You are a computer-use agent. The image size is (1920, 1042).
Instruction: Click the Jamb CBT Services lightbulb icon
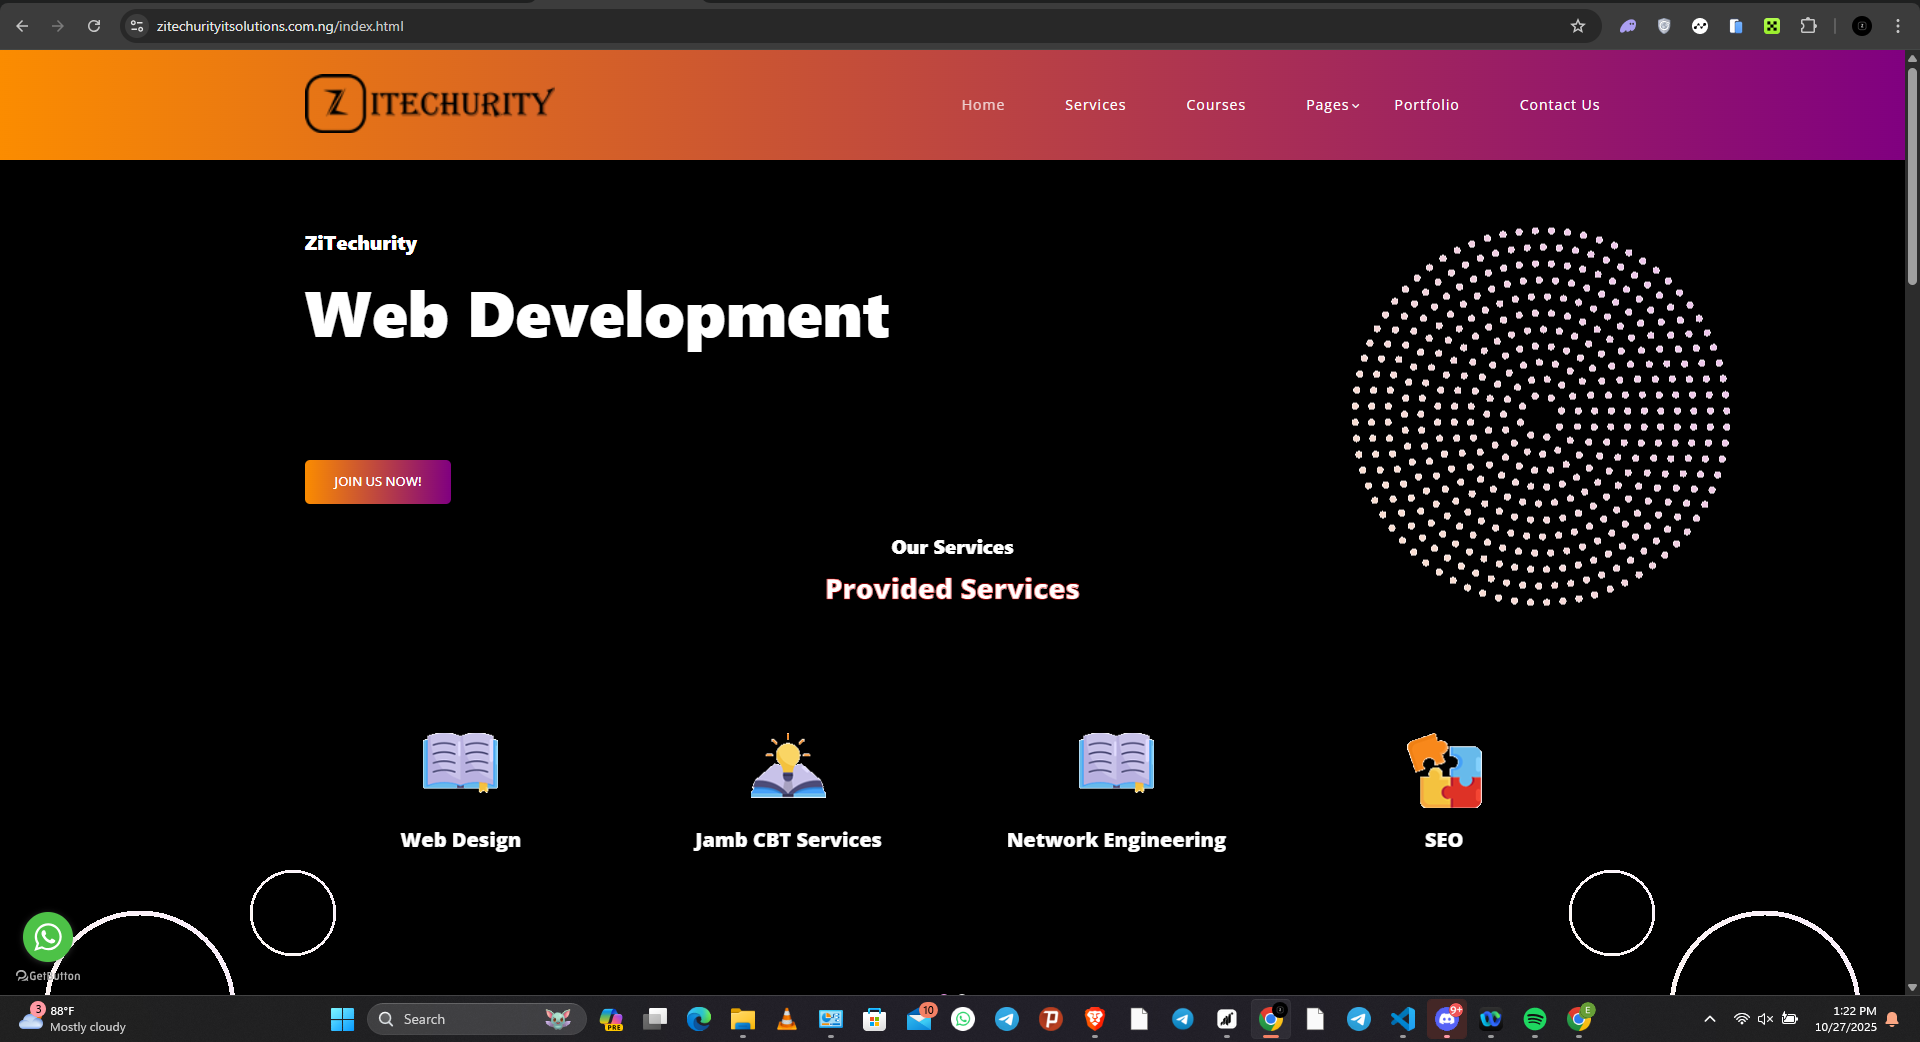coord(788,766)
